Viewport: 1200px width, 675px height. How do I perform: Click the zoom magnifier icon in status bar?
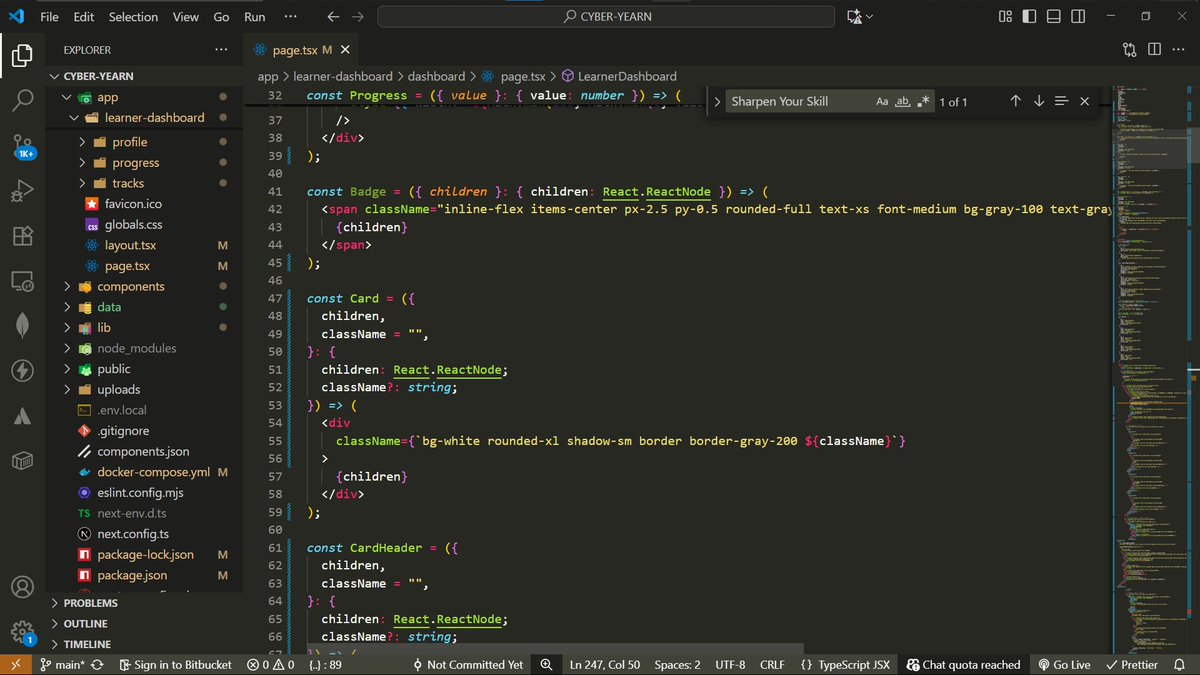point(546,664)
